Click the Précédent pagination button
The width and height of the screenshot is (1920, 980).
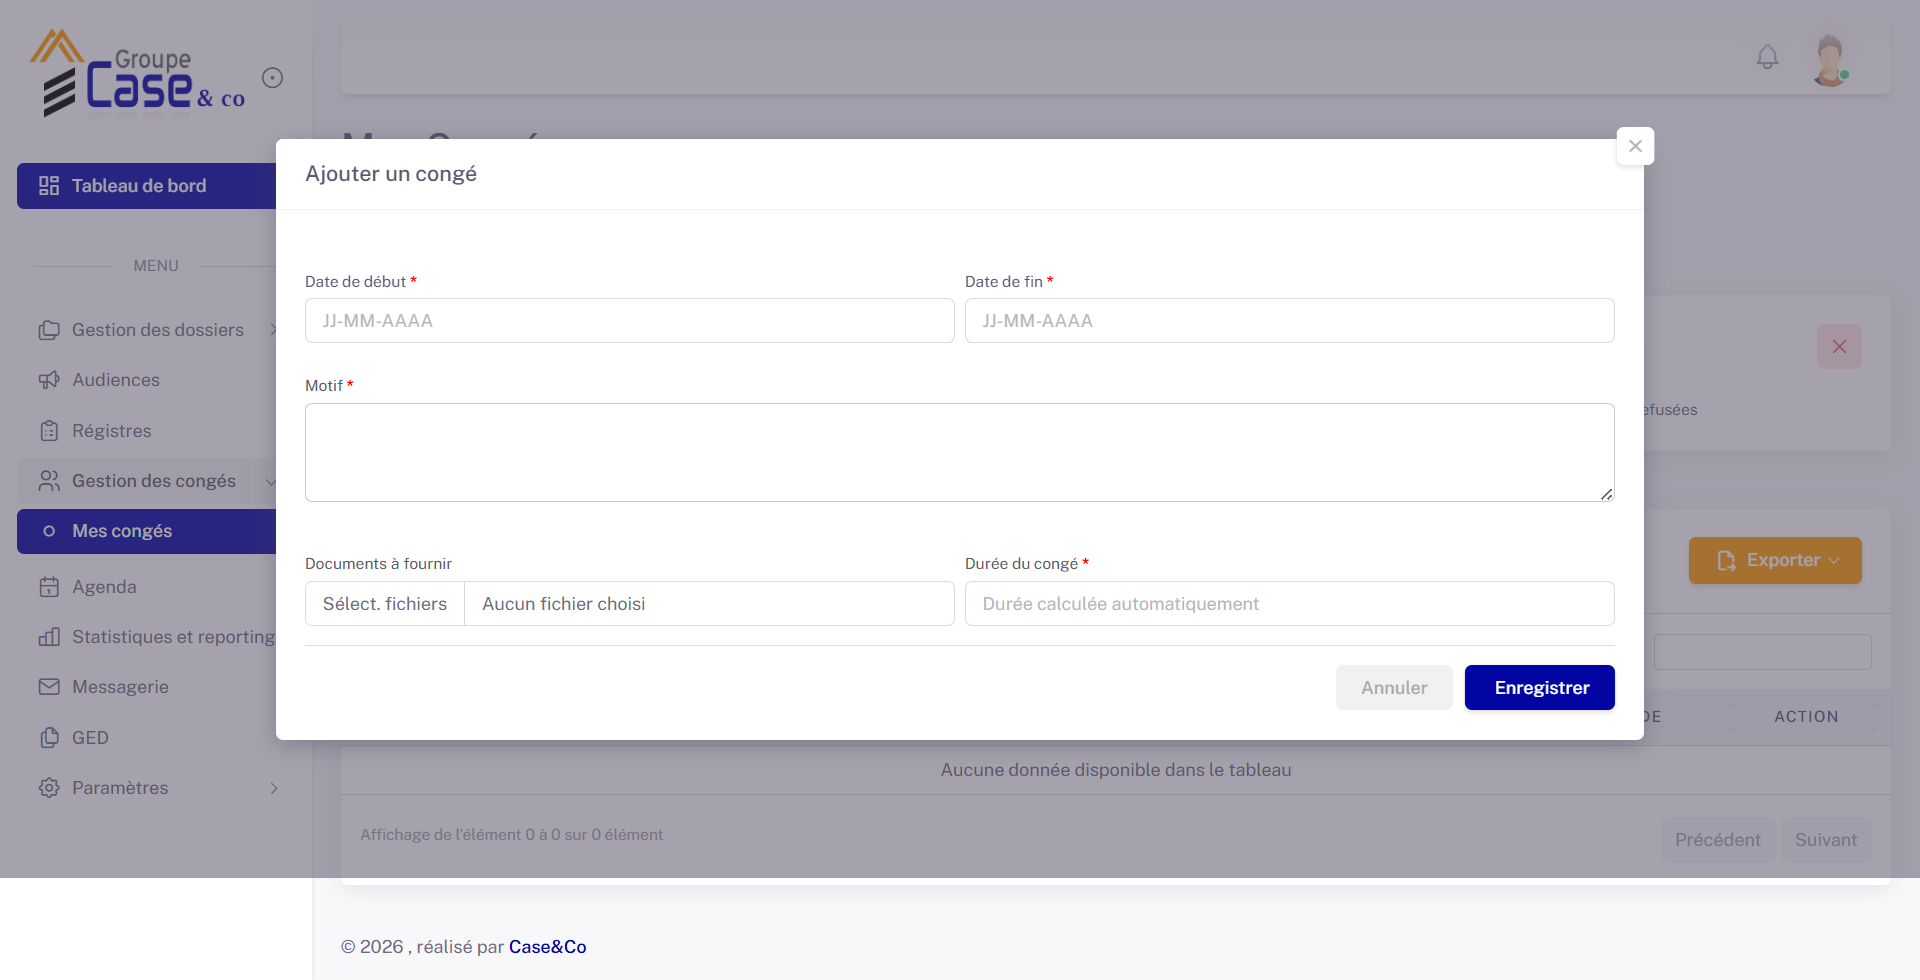point(1718,840)
